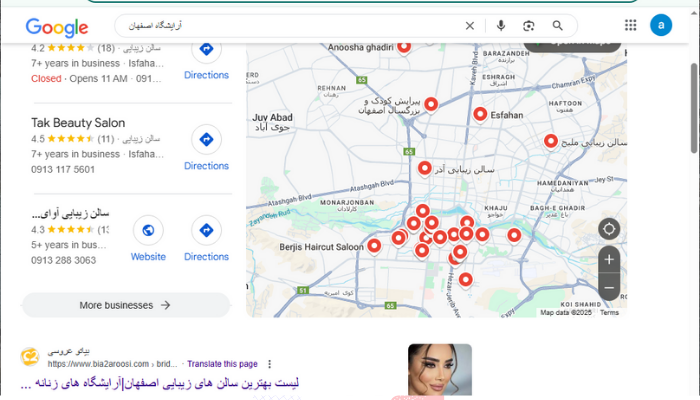Open the woman portrait result thumbnail
This screenshot has width=700, height=400.
click(440, 370)
